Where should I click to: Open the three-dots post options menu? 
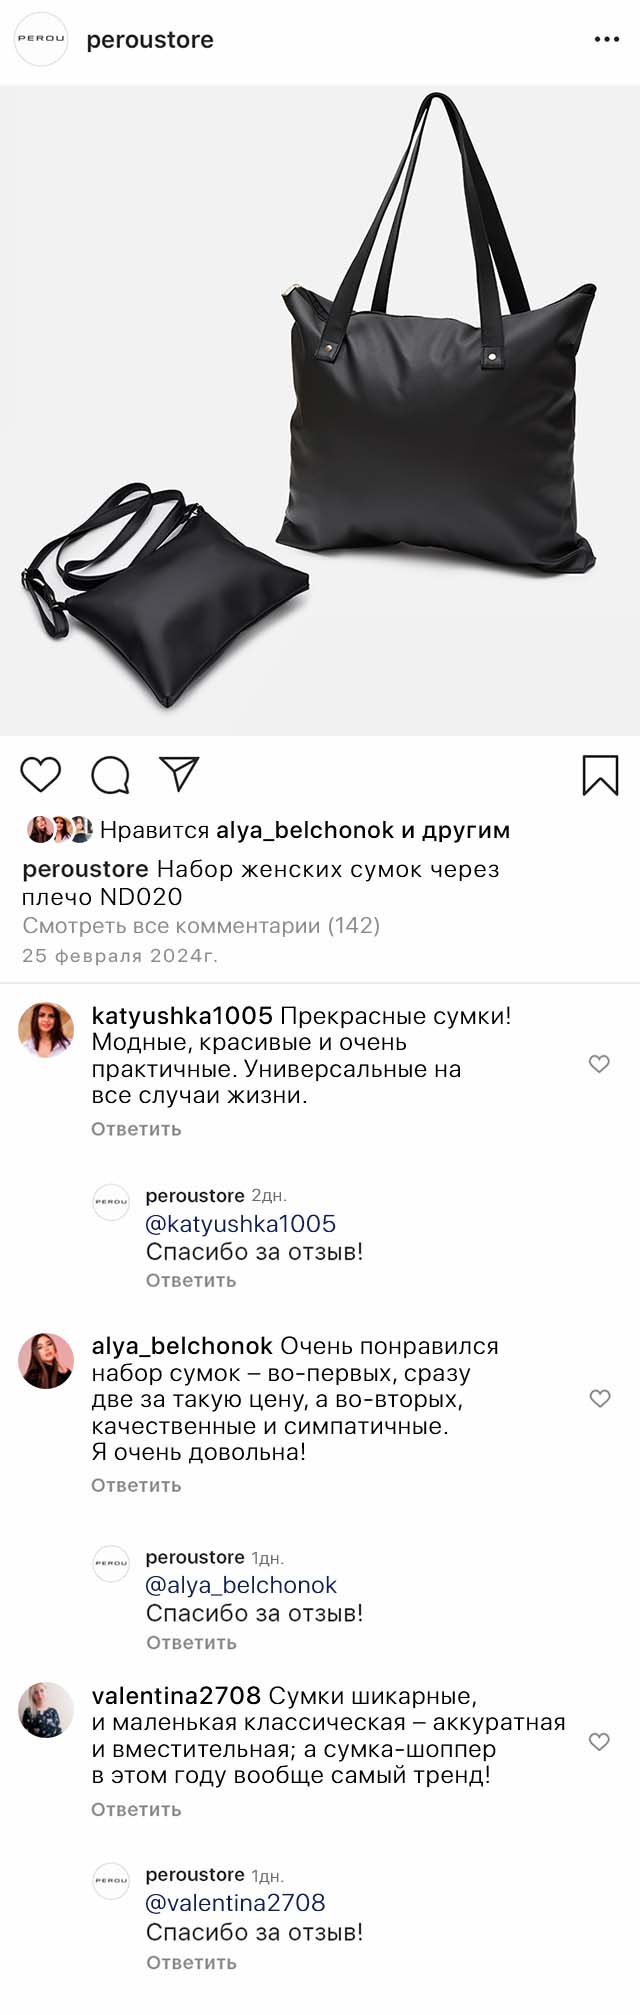point(606,40)
